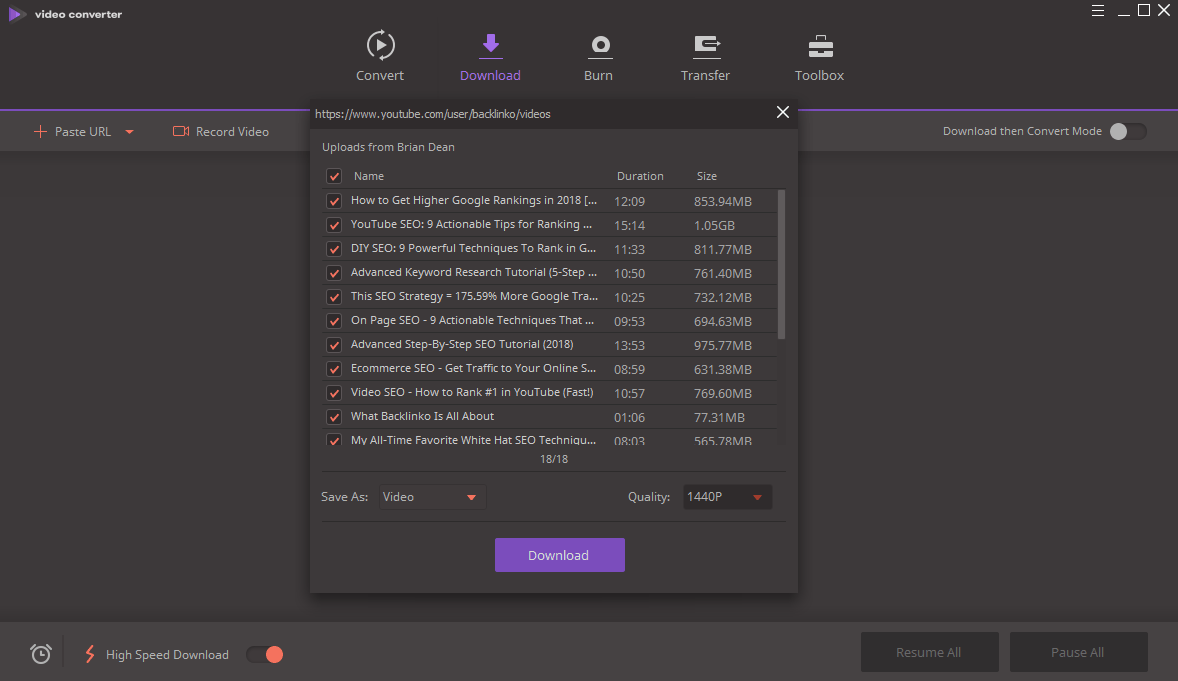Click 'Uploads from Brian Dean' heading
This screenshot has width=1178, height=681.
[x=388, y=147]
